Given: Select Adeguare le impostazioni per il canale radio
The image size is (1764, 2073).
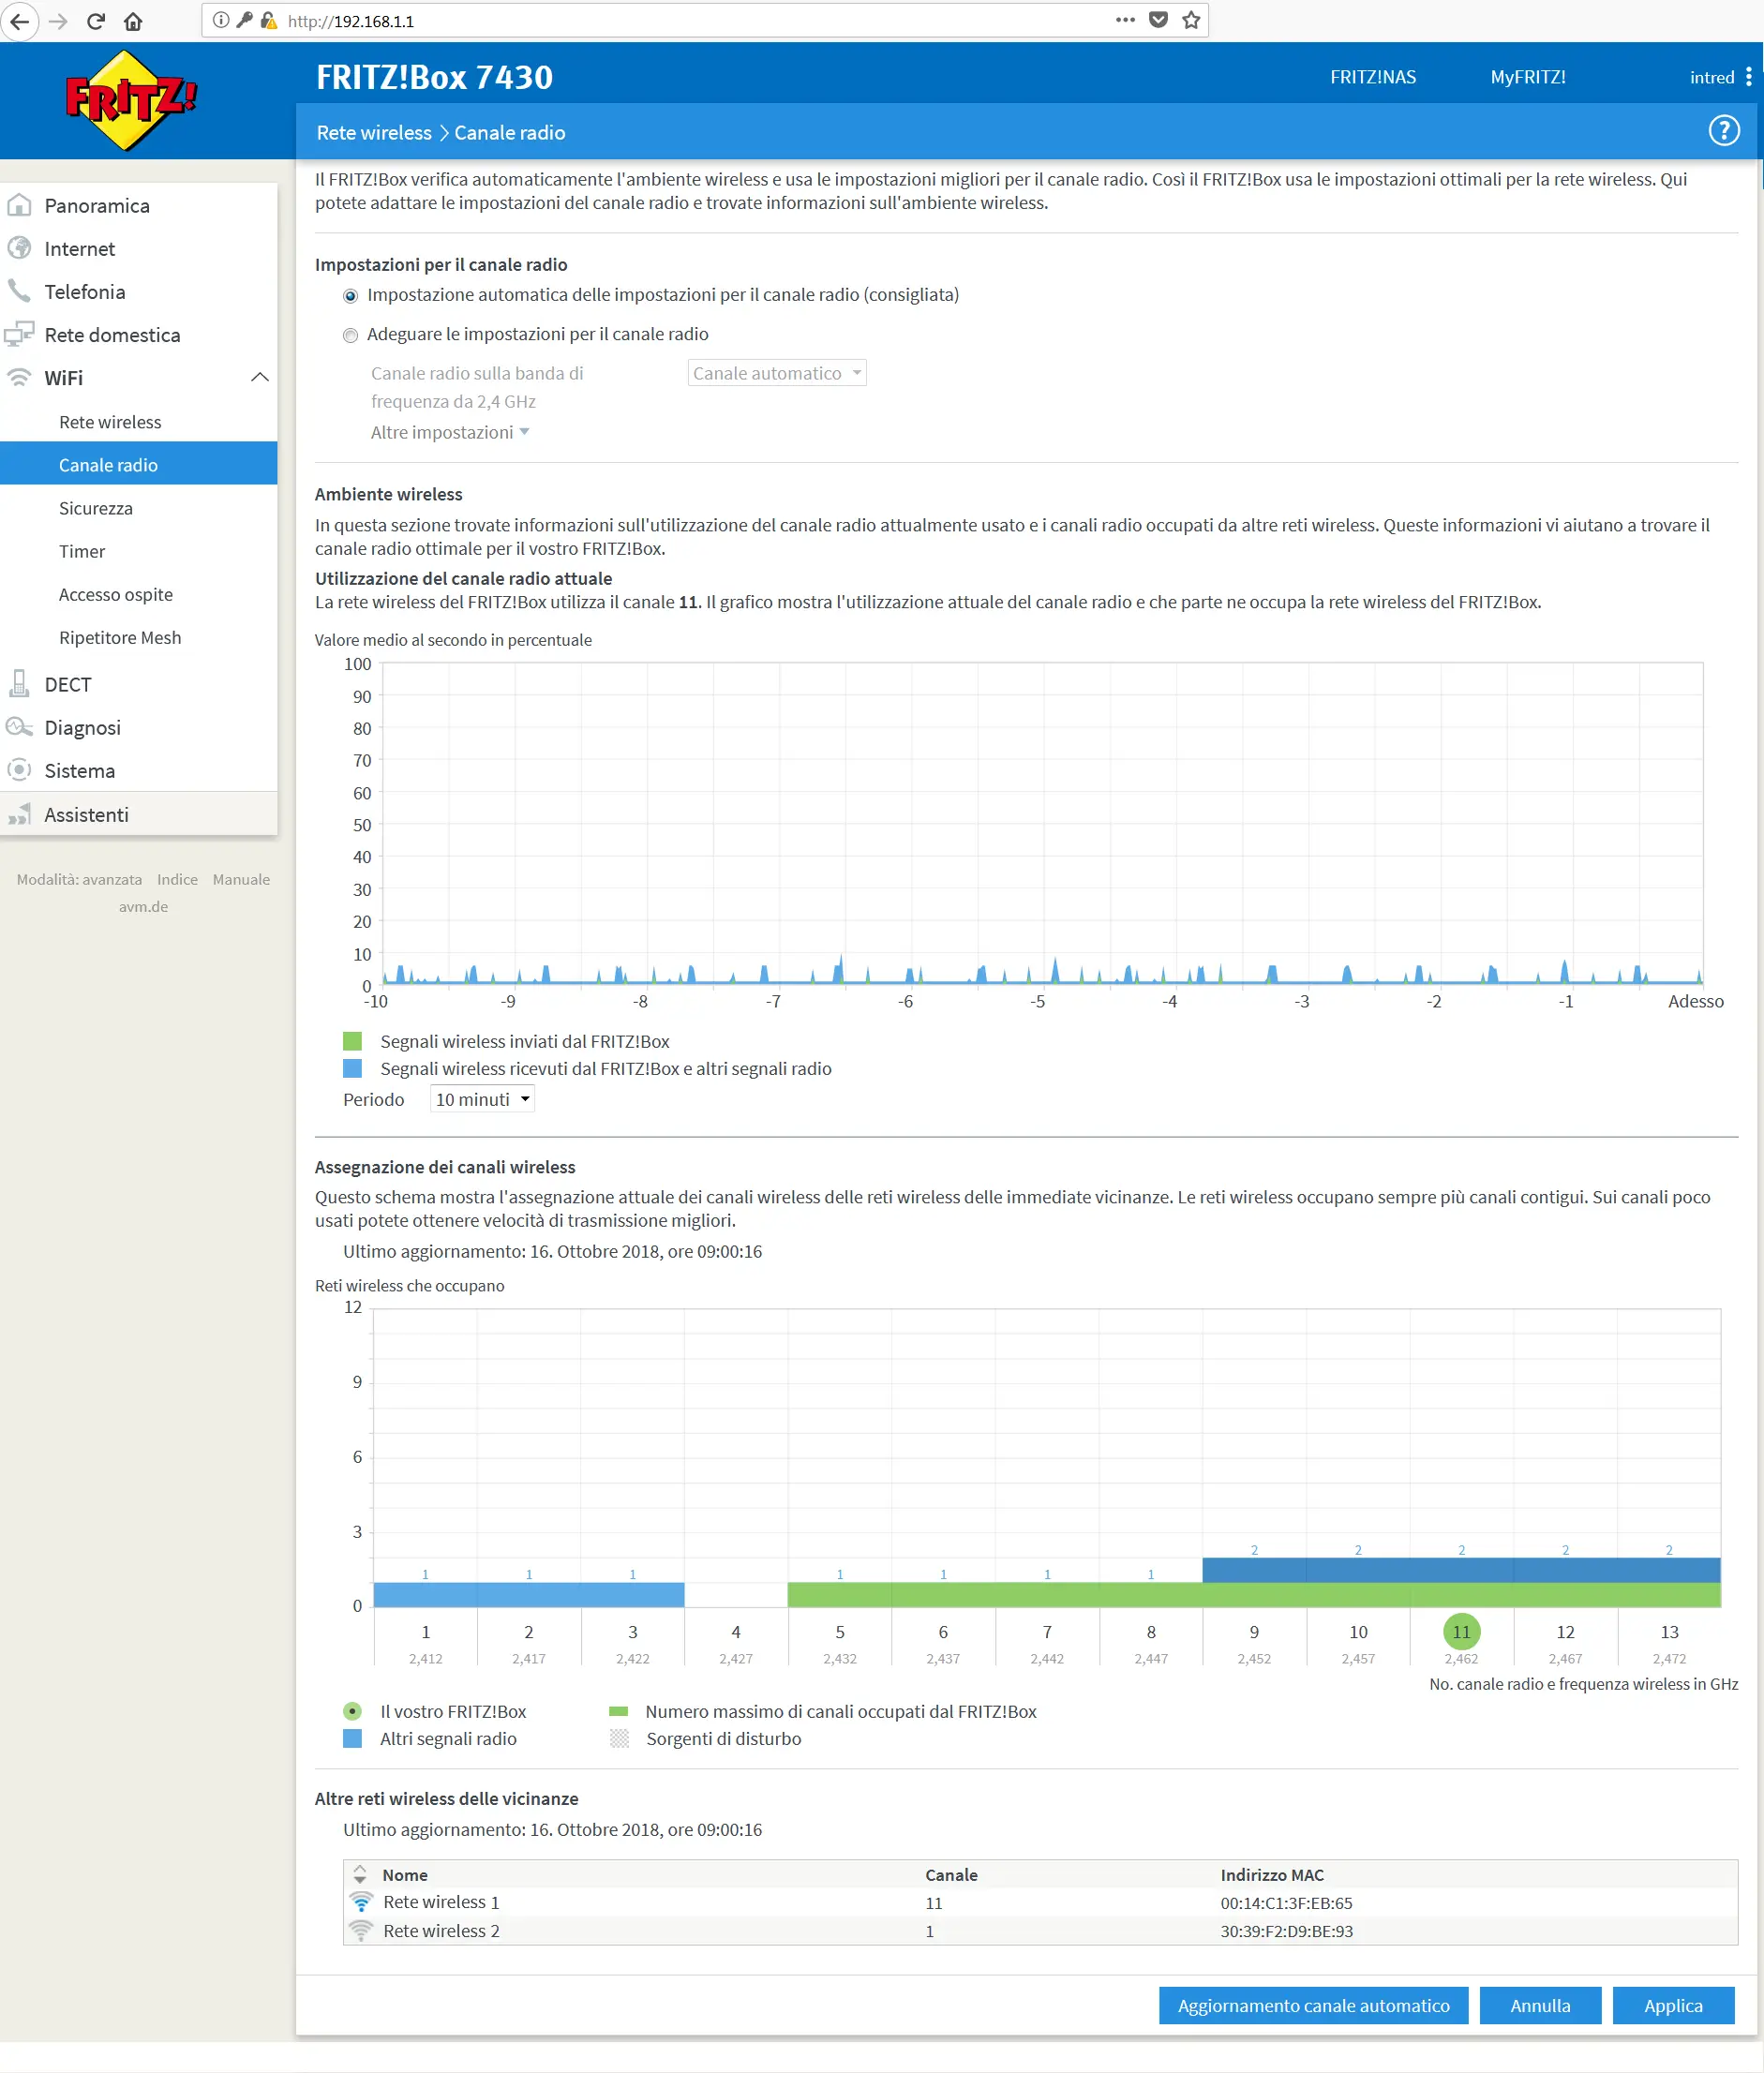Looking at the screenshot, I should click(350, 335).
